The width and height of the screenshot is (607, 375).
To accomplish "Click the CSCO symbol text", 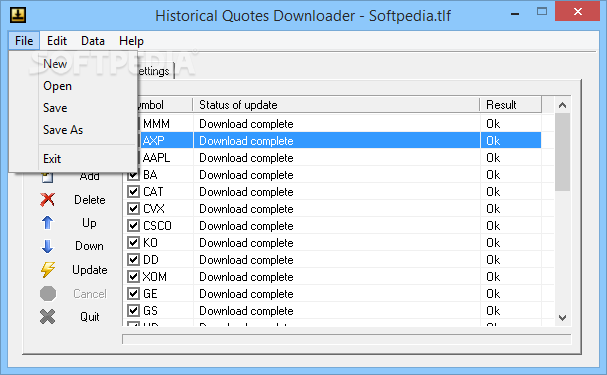I will pos(157,226).
